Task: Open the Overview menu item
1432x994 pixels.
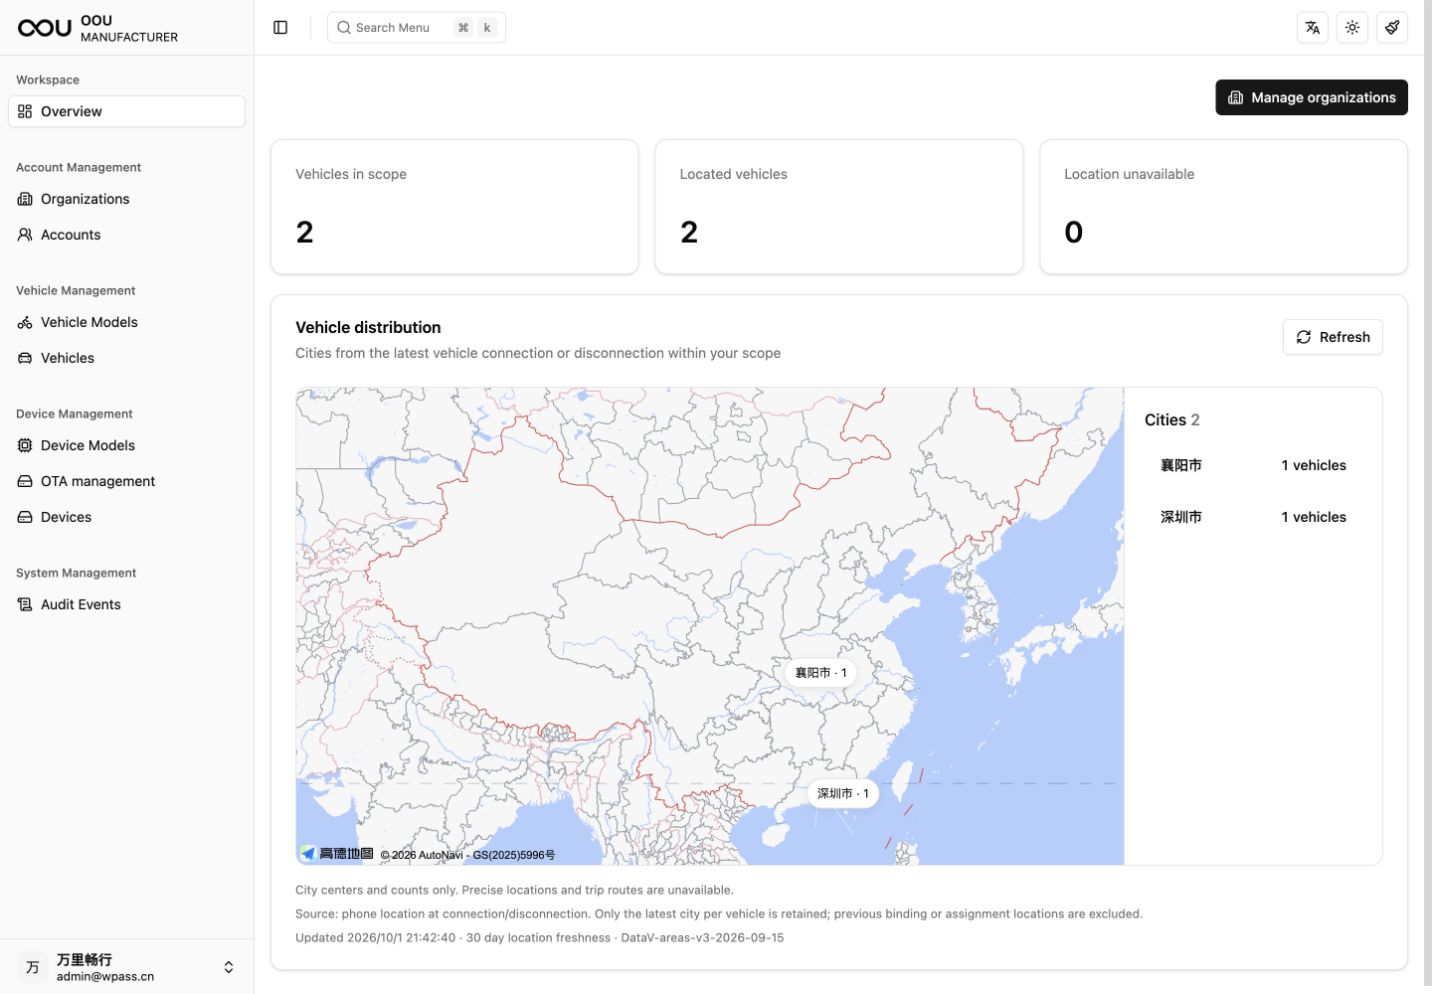Action: (126, 111)
